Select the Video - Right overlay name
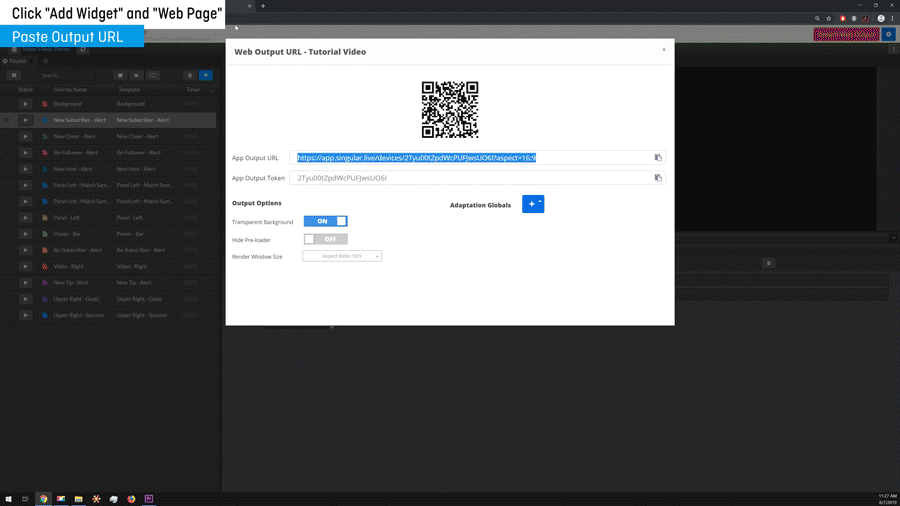This screenshot has height=506, width=900. point(68,266)
